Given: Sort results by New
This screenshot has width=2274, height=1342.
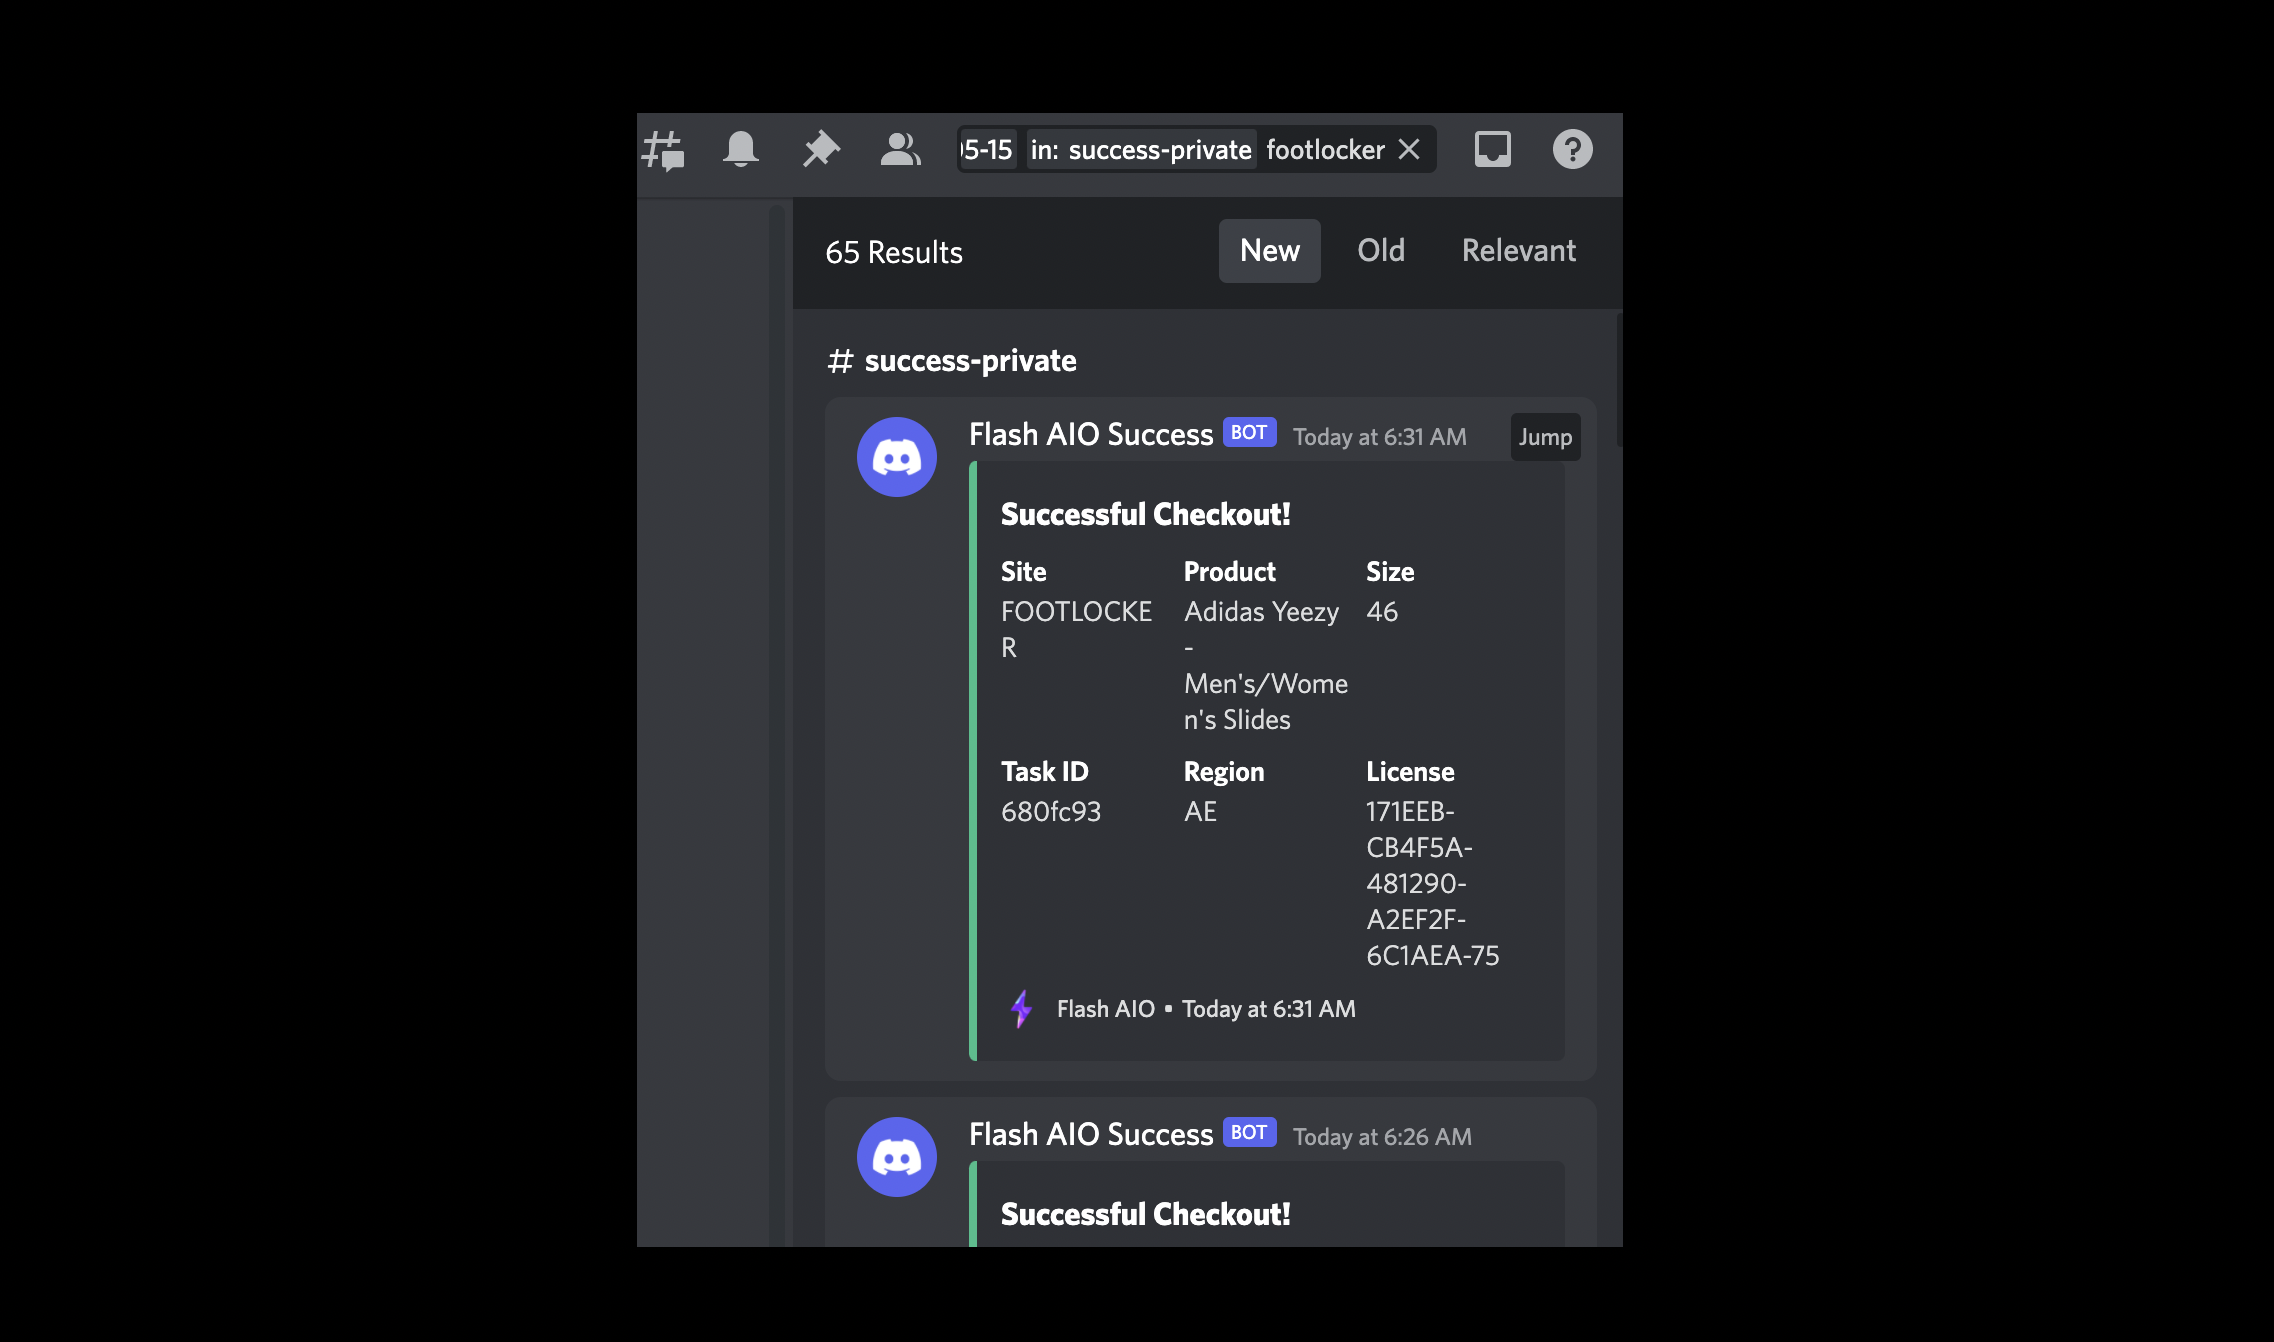Looking at the screenshot, I should coord(1269,251).
